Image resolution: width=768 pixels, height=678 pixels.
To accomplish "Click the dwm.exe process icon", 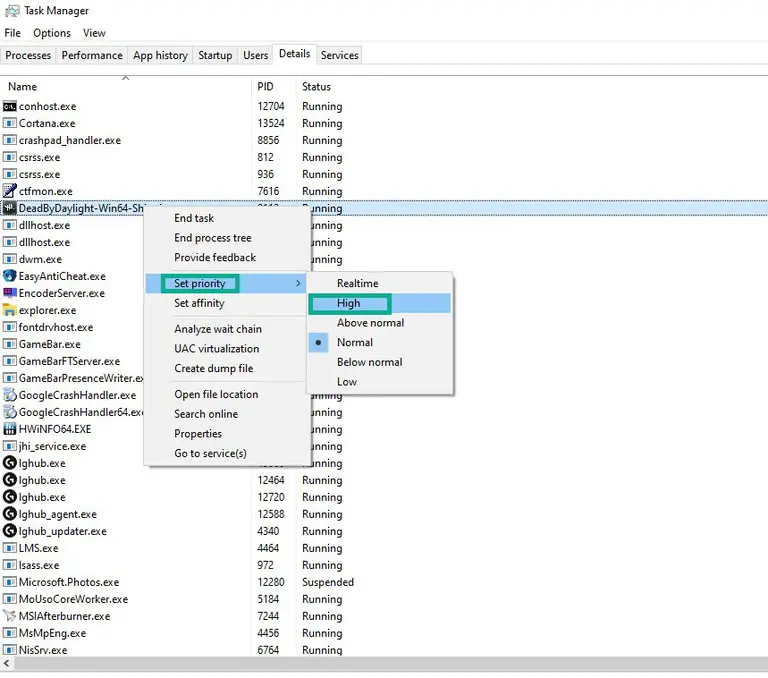I will click(x=9, y=259).
